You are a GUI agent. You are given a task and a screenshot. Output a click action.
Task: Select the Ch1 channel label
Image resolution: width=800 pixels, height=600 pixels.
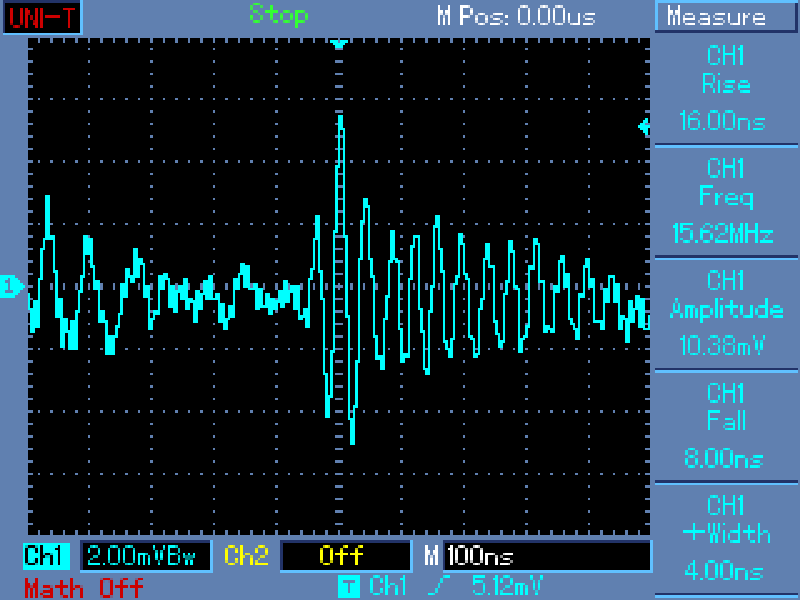tap(46, 556)
